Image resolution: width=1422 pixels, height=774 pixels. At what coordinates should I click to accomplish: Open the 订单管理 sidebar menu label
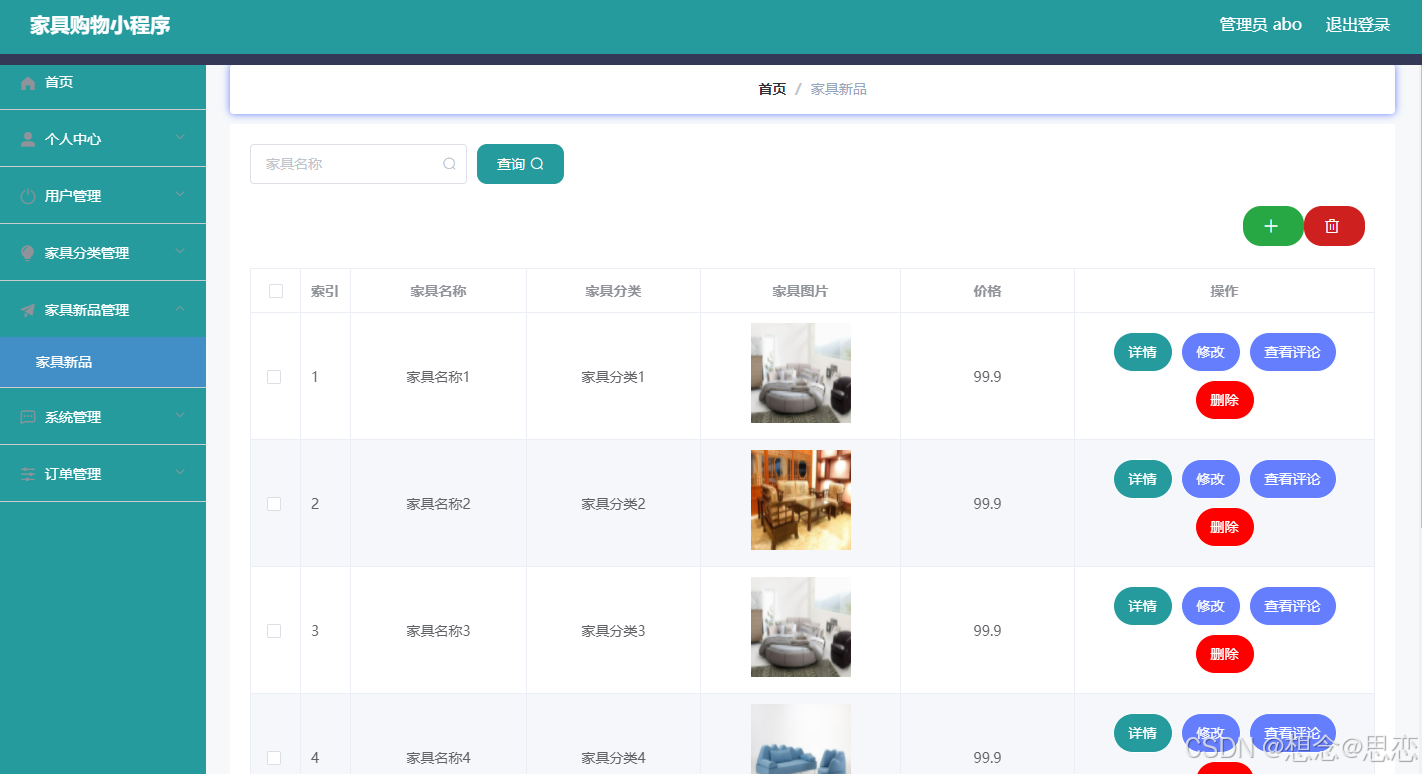click(73, 475)
